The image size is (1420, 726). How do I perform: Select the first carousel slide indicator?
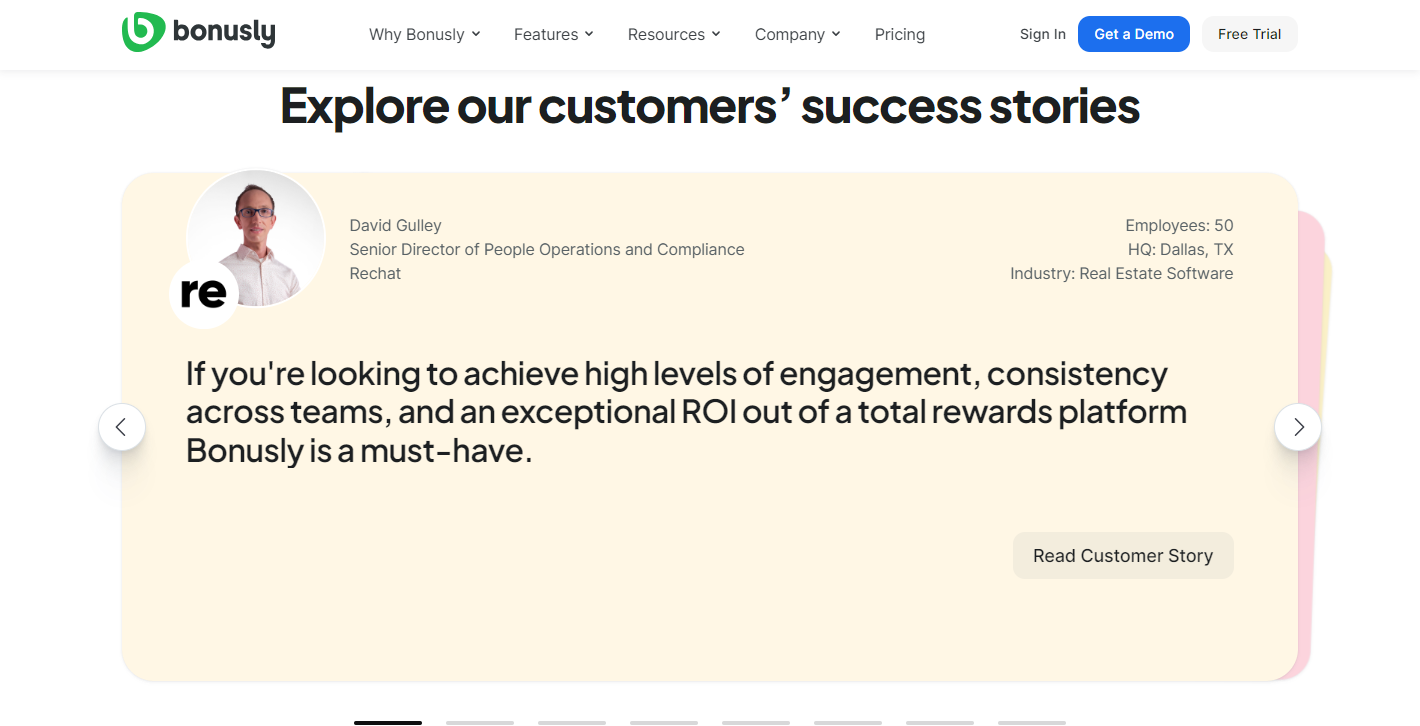click(388, 722)
